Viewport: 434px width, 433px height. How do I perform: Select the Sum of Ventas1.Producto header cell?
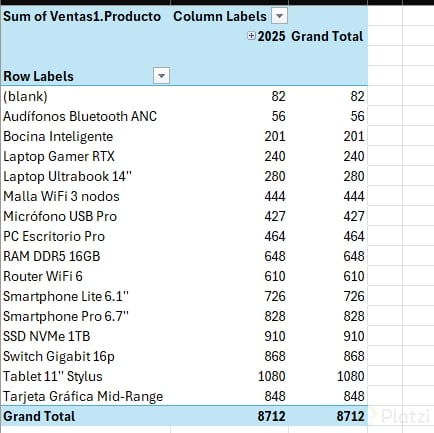[x=82, y=16]
